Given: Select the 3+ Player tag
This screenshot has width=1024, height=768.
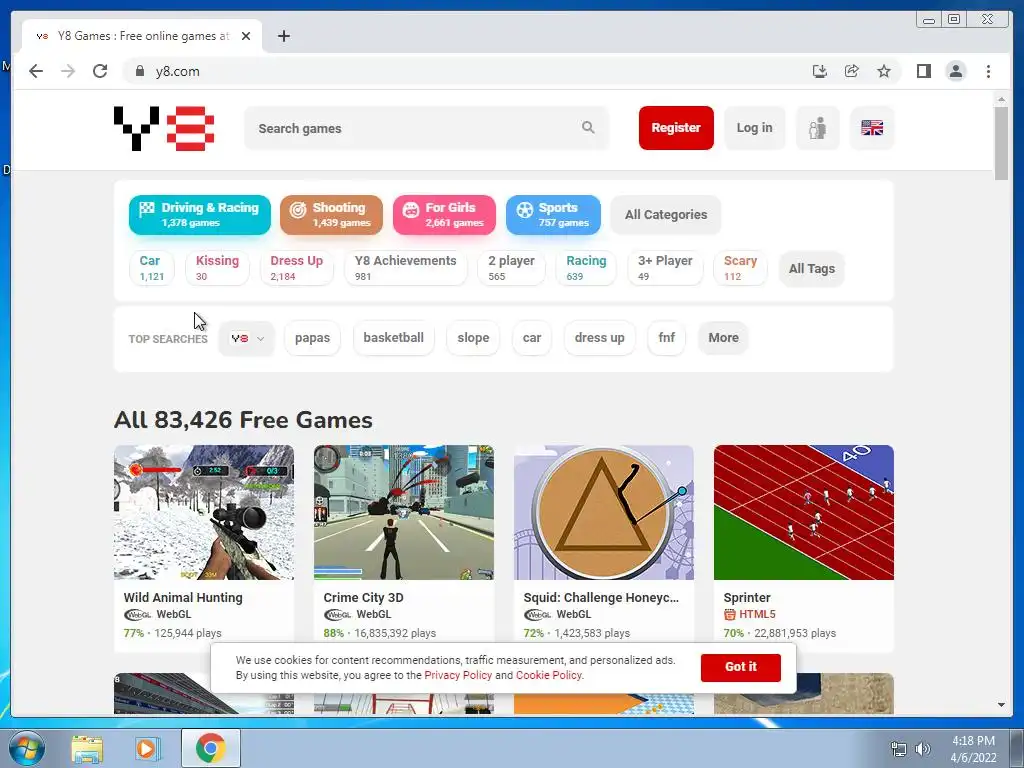Looking at the screenshot, I should click(x=665, y=268).
